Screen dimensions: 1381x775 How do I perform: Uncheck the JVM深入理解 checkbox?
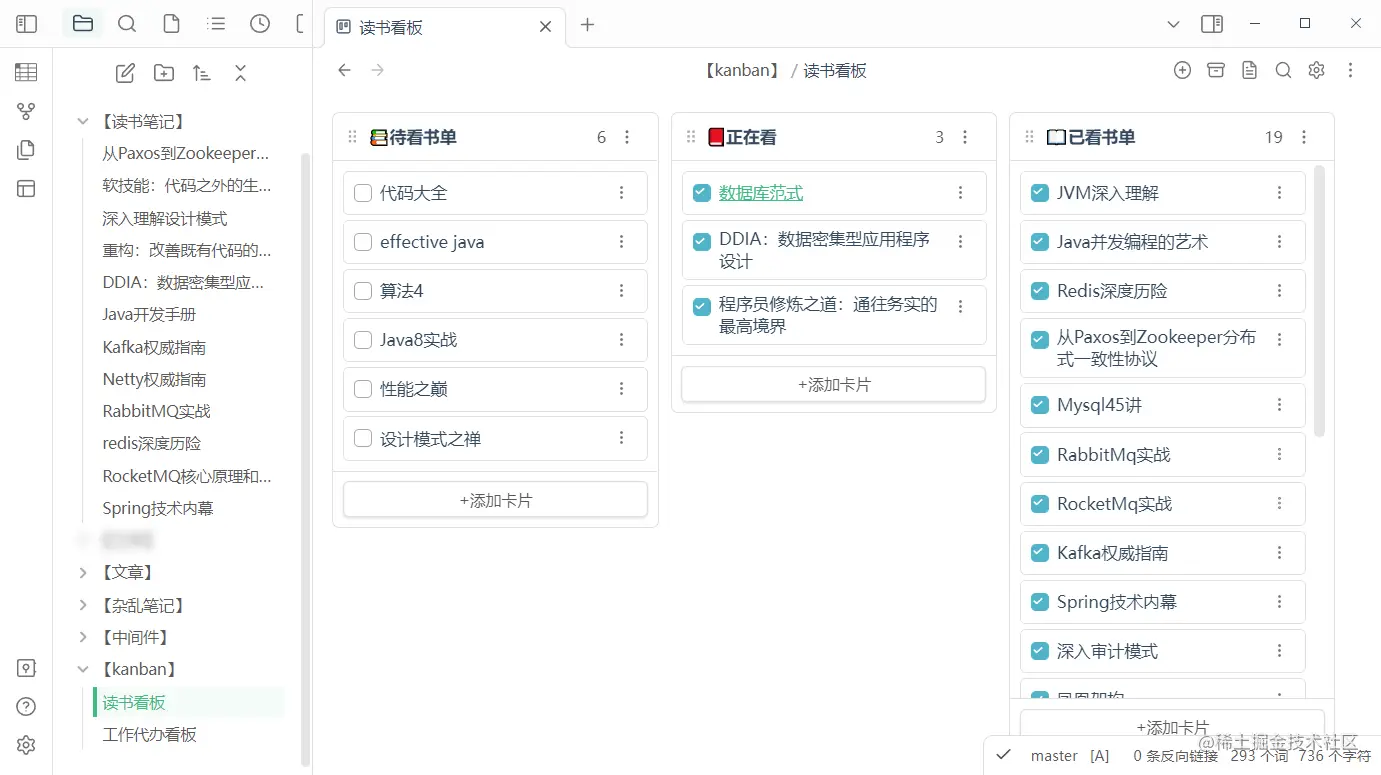[1039, 193]
